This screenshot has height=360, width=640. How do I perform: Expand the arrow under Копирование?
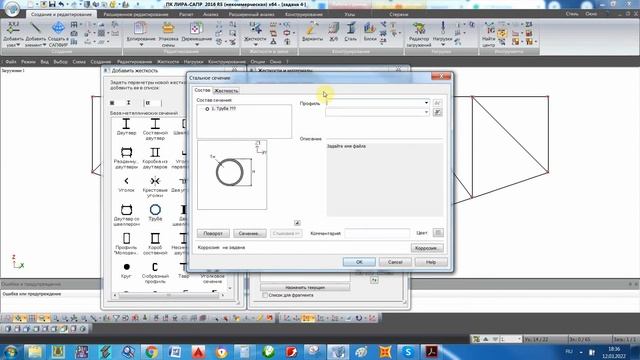click(x=141, y=44)
